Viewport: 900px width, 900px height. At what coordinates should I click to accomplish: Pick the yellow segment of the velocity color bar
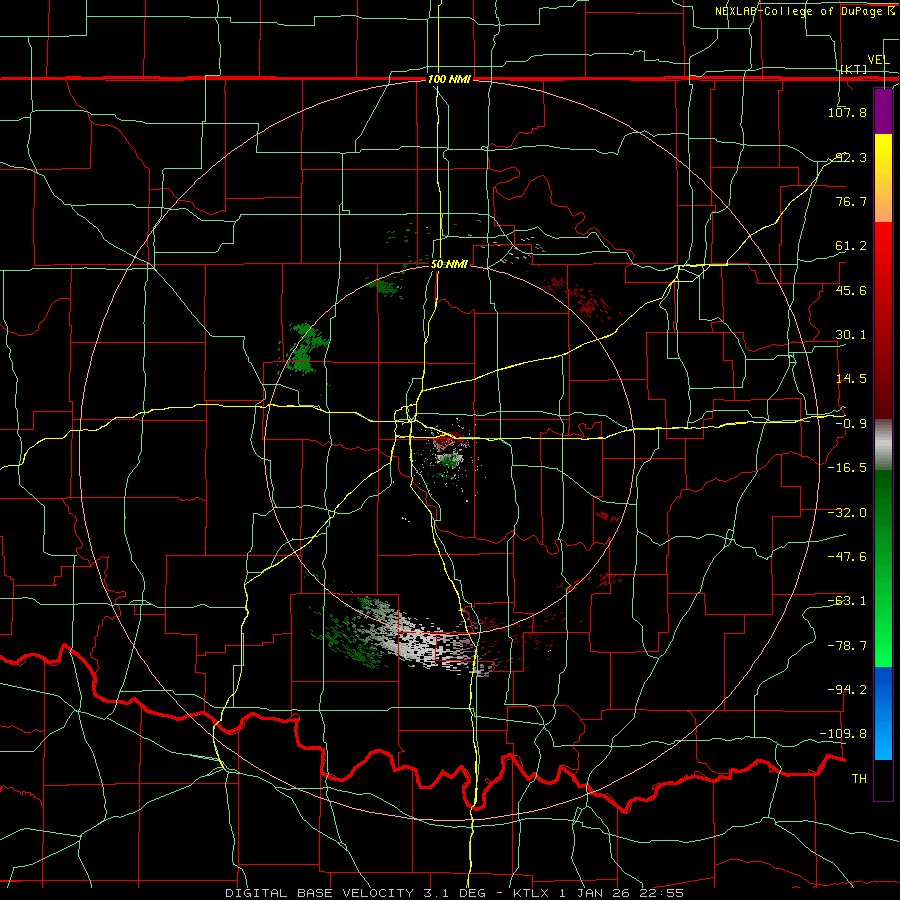click(883, 178)
